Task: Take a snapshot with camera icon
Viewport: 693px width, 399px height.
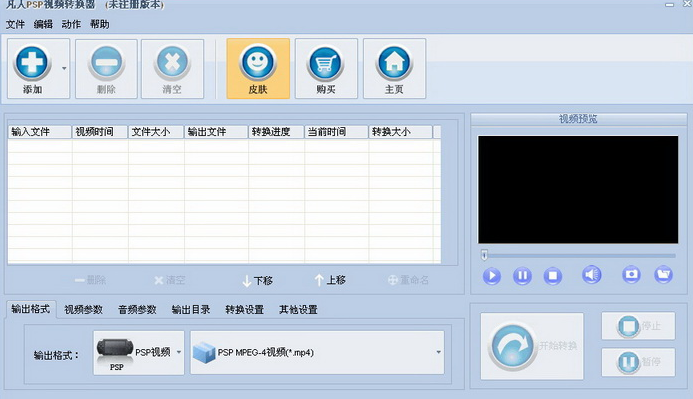Action: 631,275
